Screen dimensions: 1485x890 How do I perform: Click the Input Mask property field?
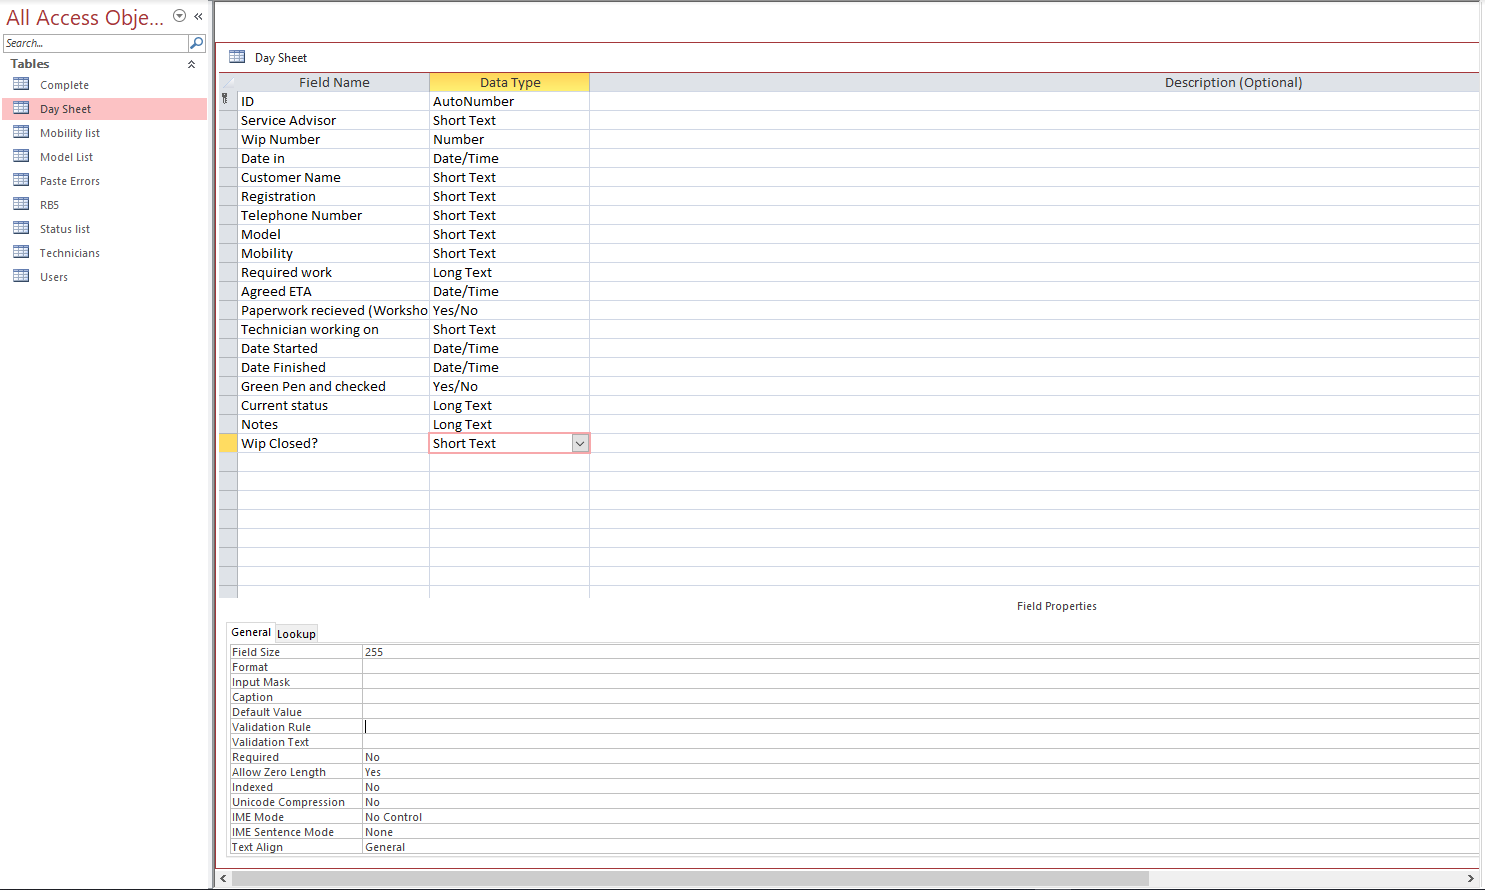pyautogui.click(x=920, y=682)
